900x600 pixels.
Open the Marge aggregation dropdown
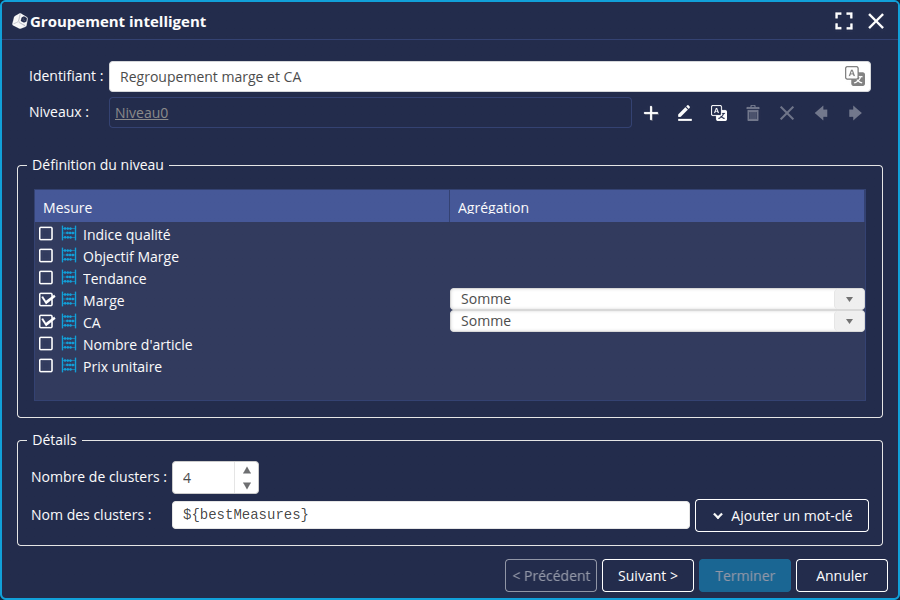coord(849,299)
